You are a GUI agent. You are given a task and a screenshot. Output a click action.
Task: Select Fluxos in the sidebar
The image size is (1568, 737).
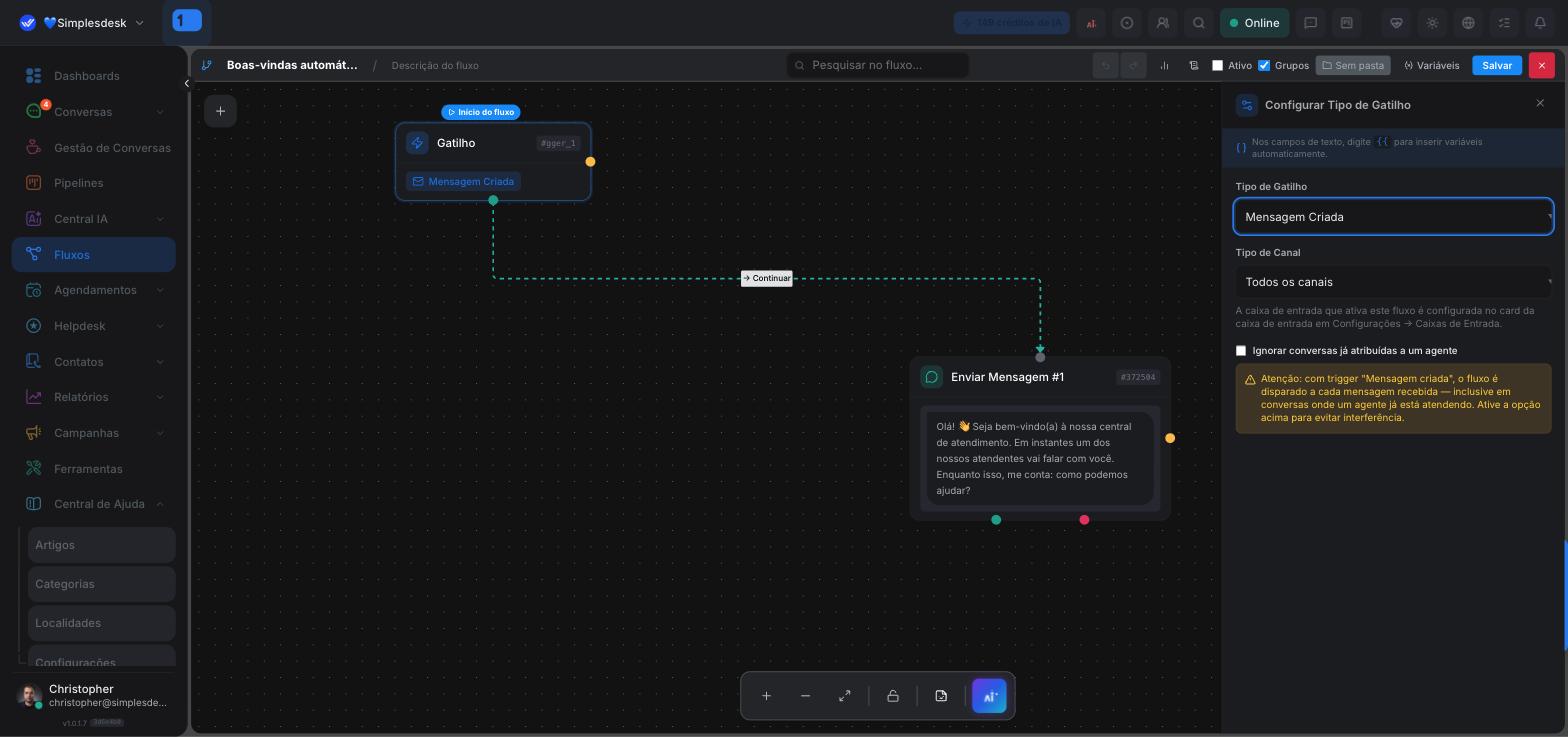pos(94,255)
